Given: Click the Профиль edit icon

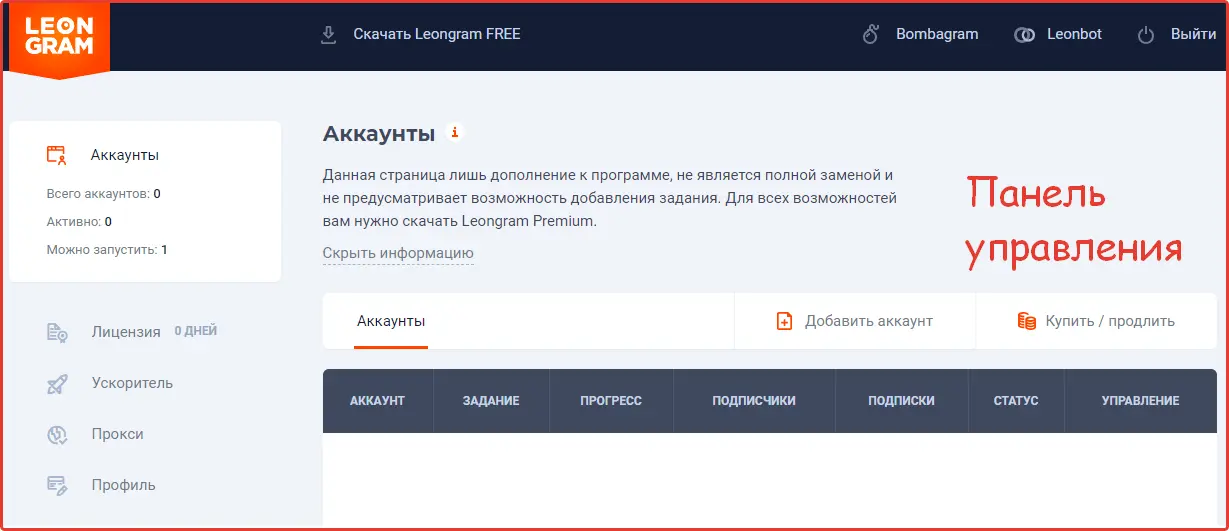Looking at the screenshot, I should [57, 485].
